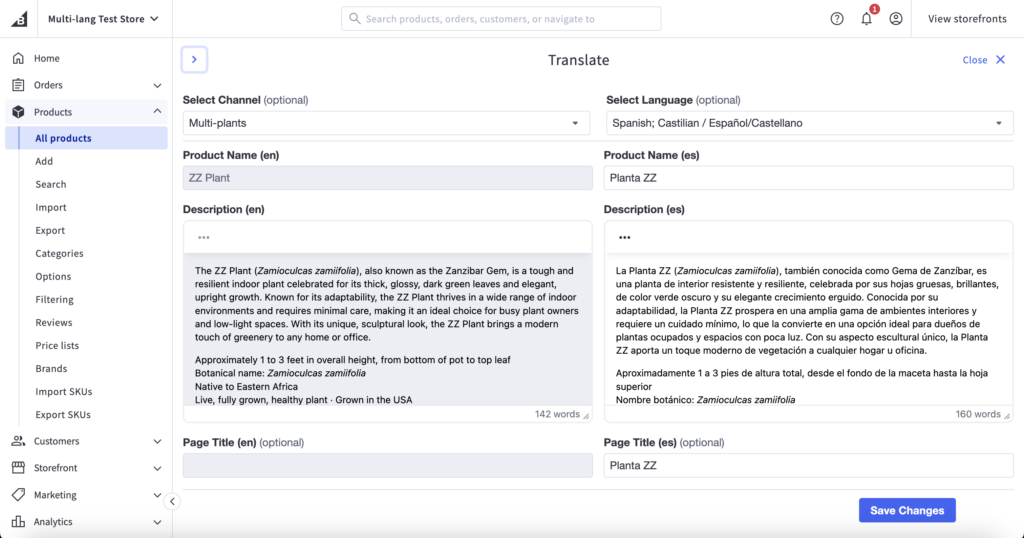The image size is (1024, 538).
Task: Open the user account profile icon
Action: point(896,19)
